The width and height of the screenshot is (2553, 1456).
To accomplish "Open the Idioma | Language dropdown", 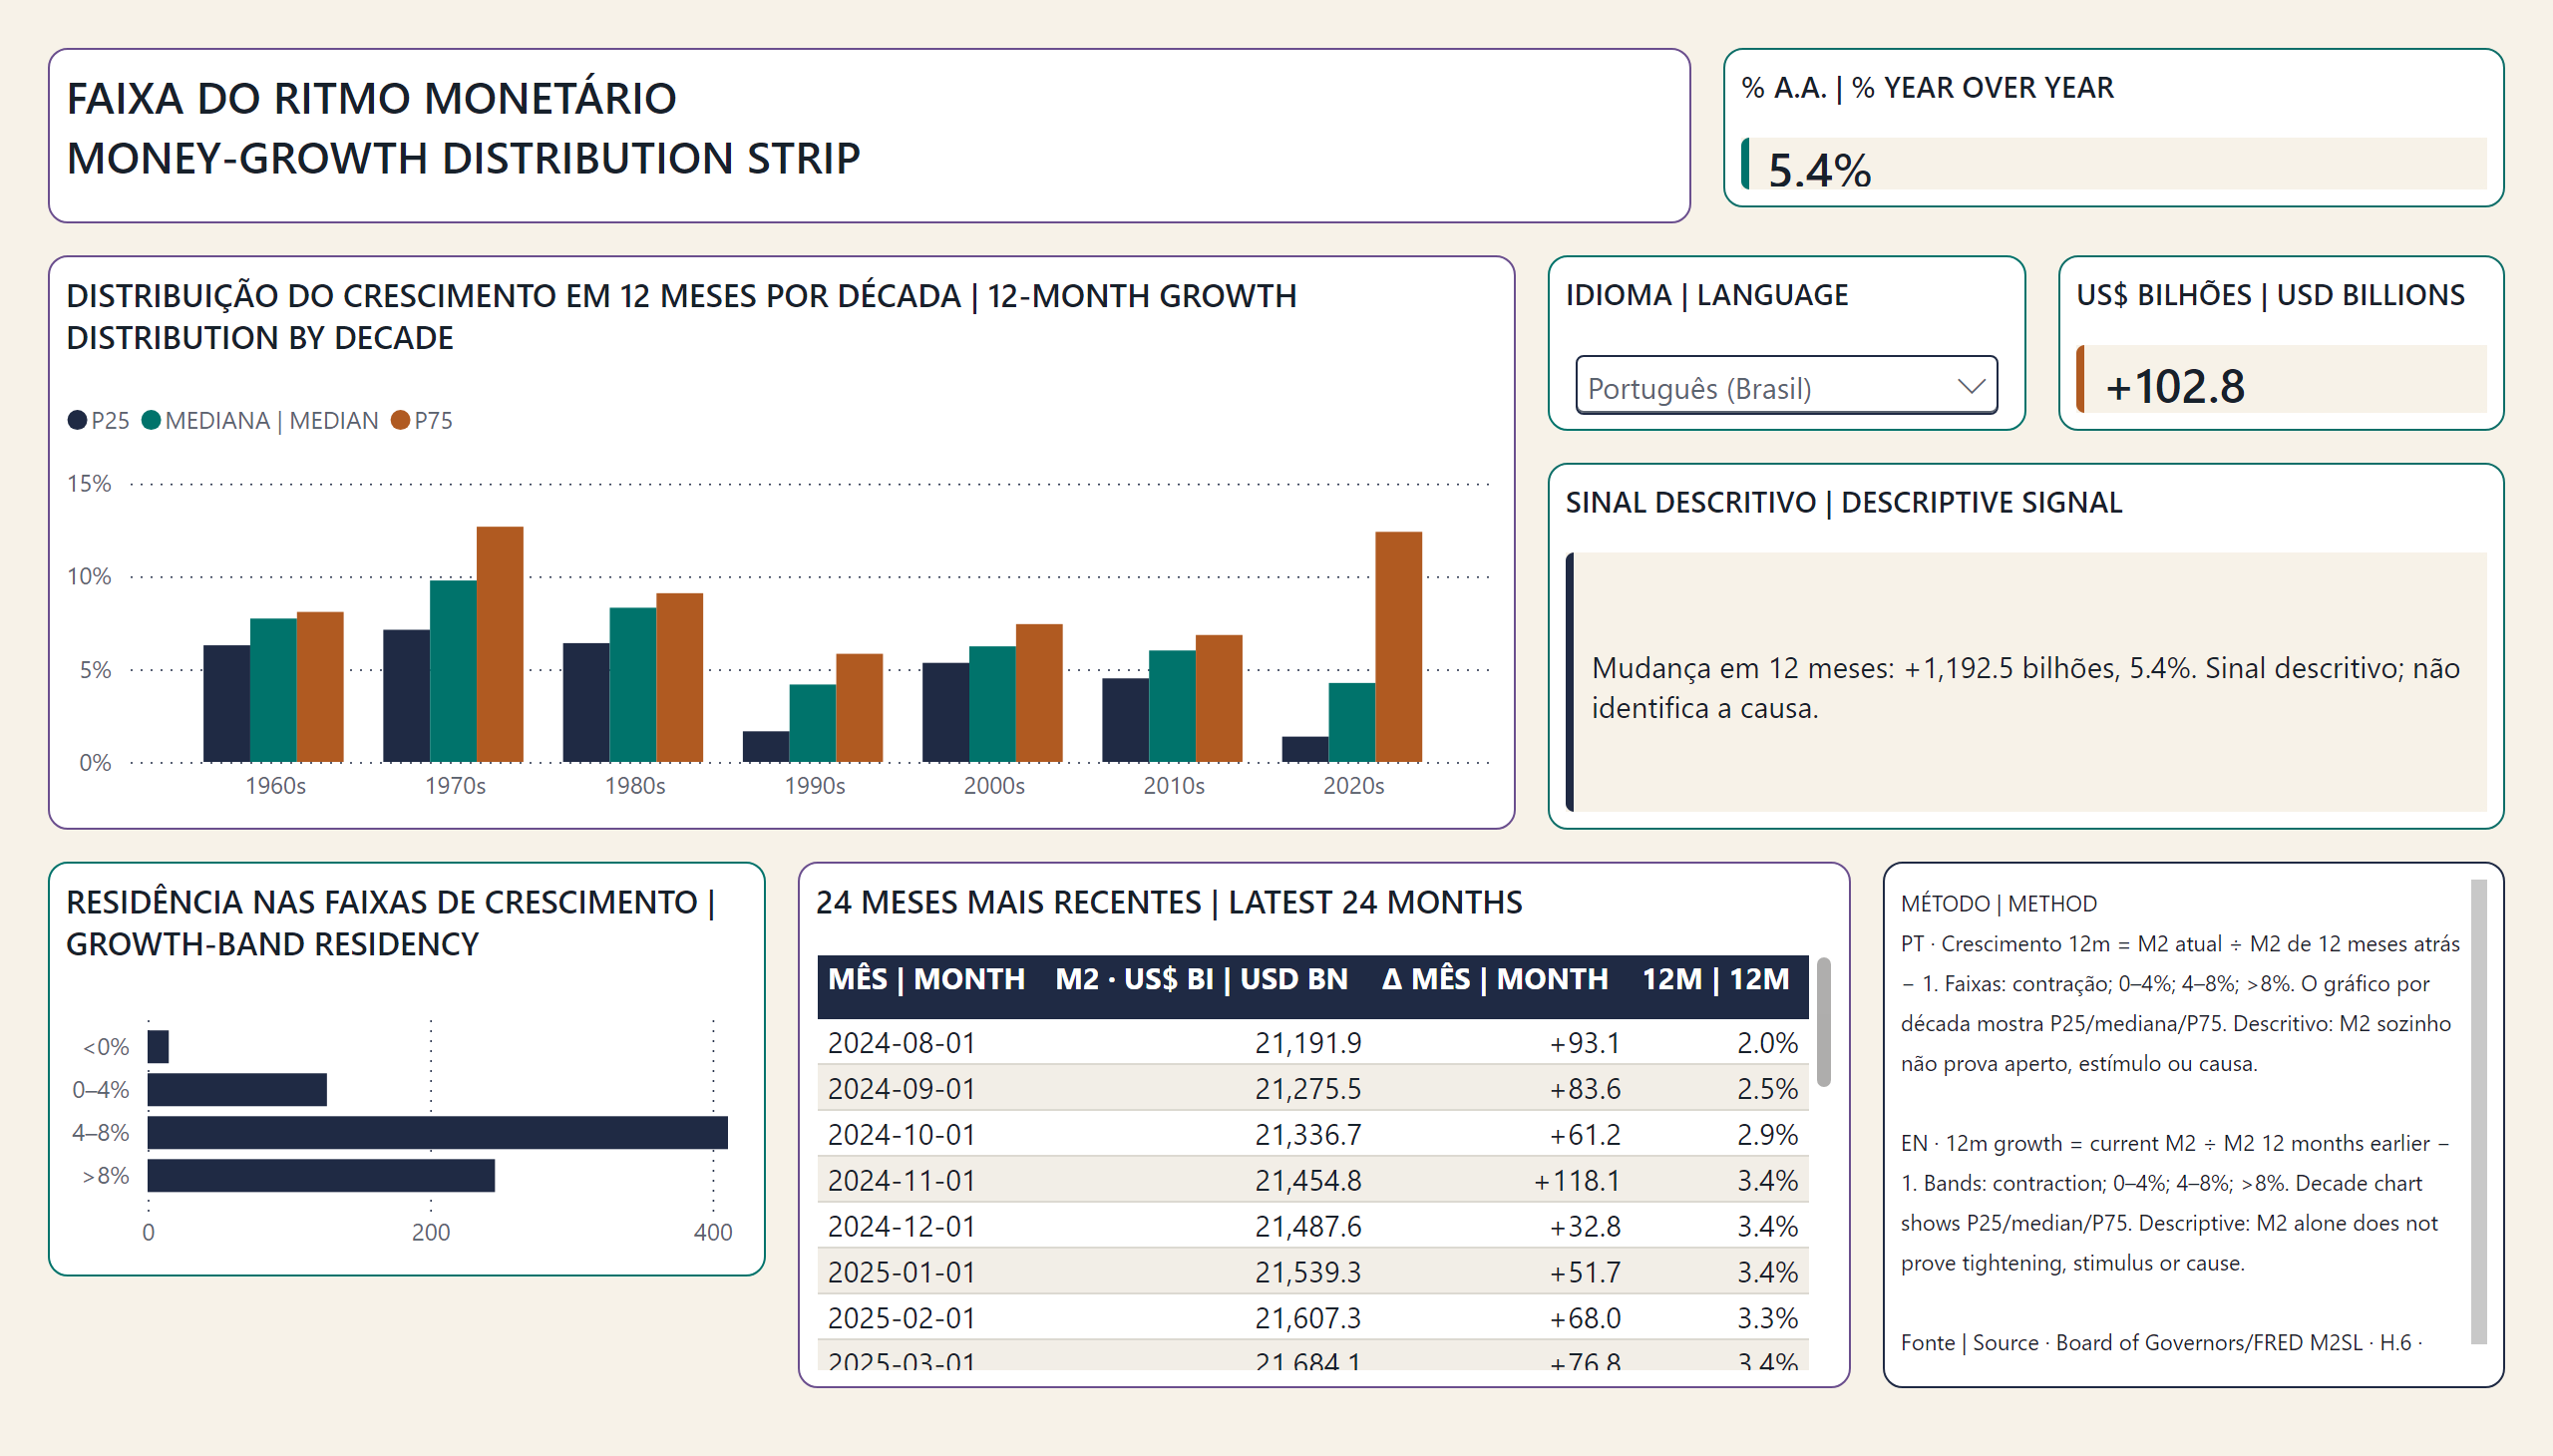I will [x=1786, y=386].
